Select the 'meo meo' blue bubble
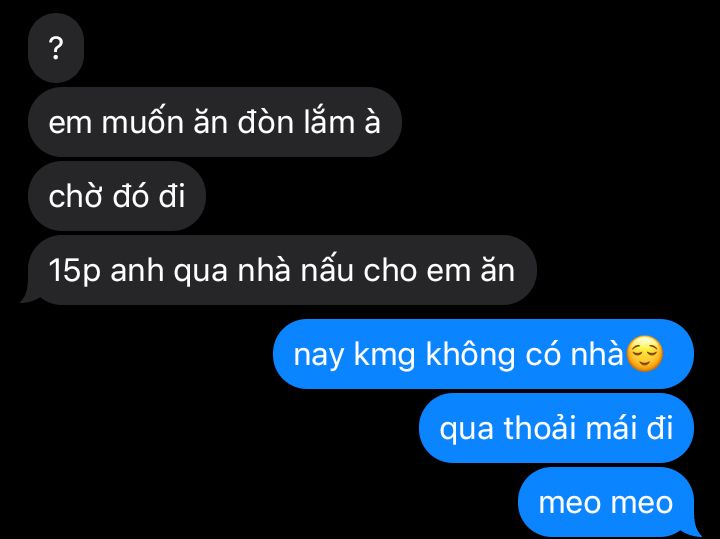This screenshot has height=539, width=720. [606, 502]
